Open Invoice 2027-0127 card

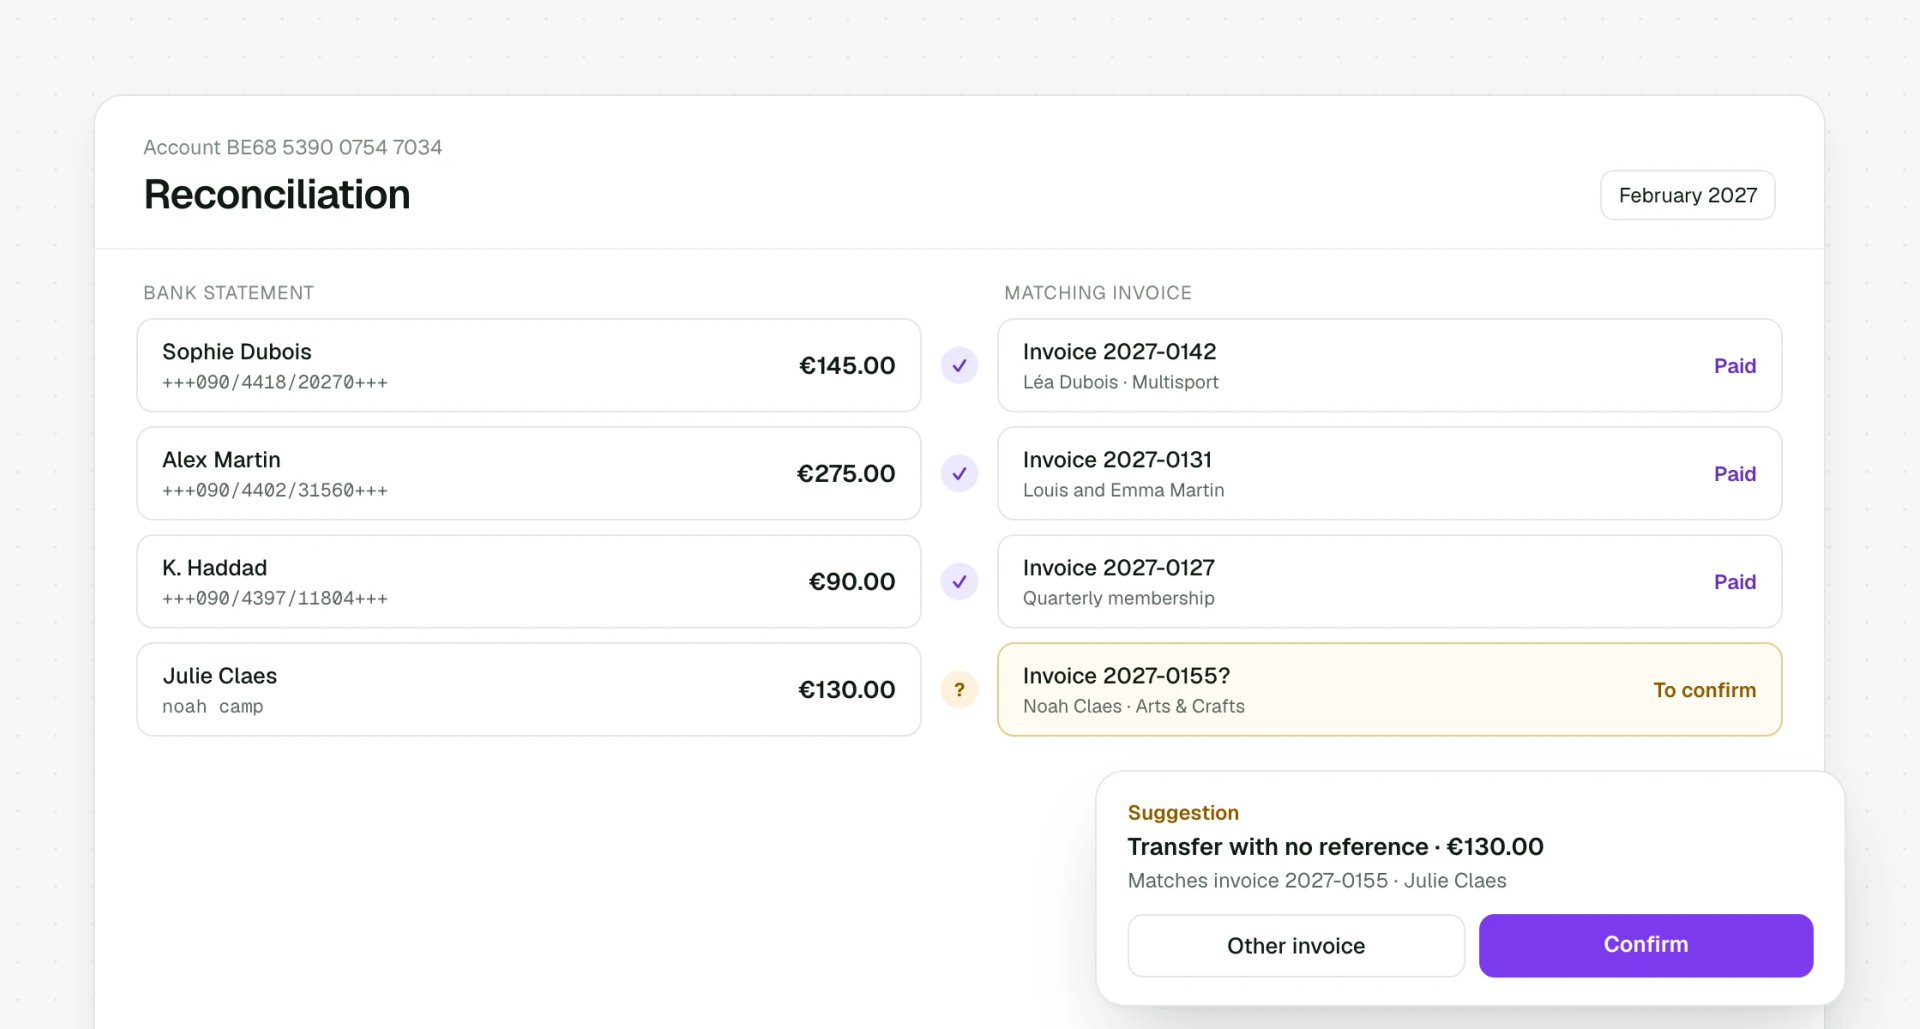pyautogui.click(x=1390, y=582)
